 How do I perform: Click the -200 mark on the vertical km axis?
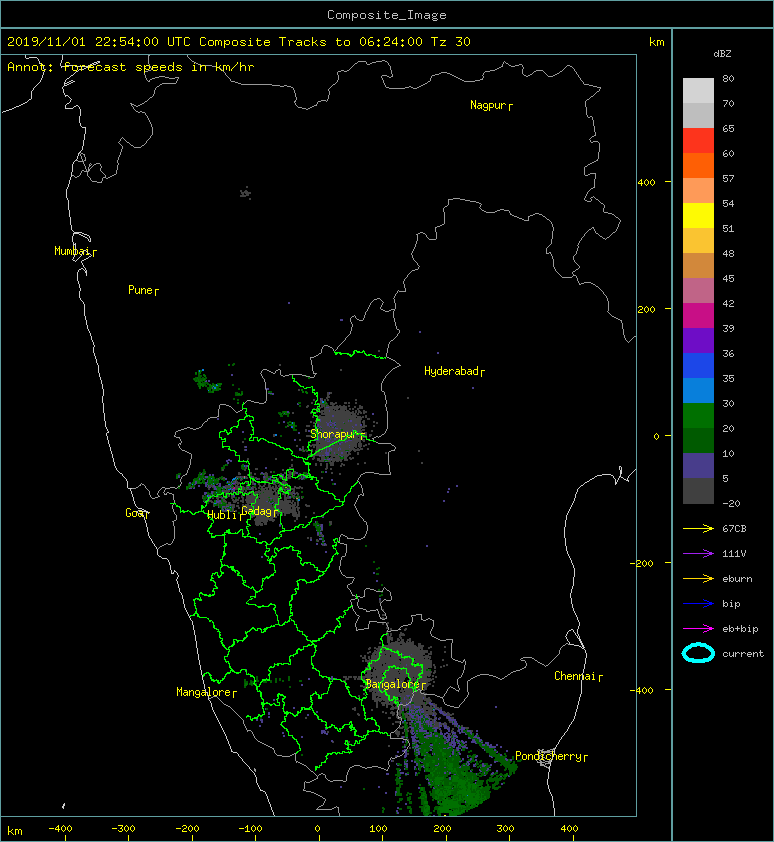pyautogui.click(x=643, y=563)
